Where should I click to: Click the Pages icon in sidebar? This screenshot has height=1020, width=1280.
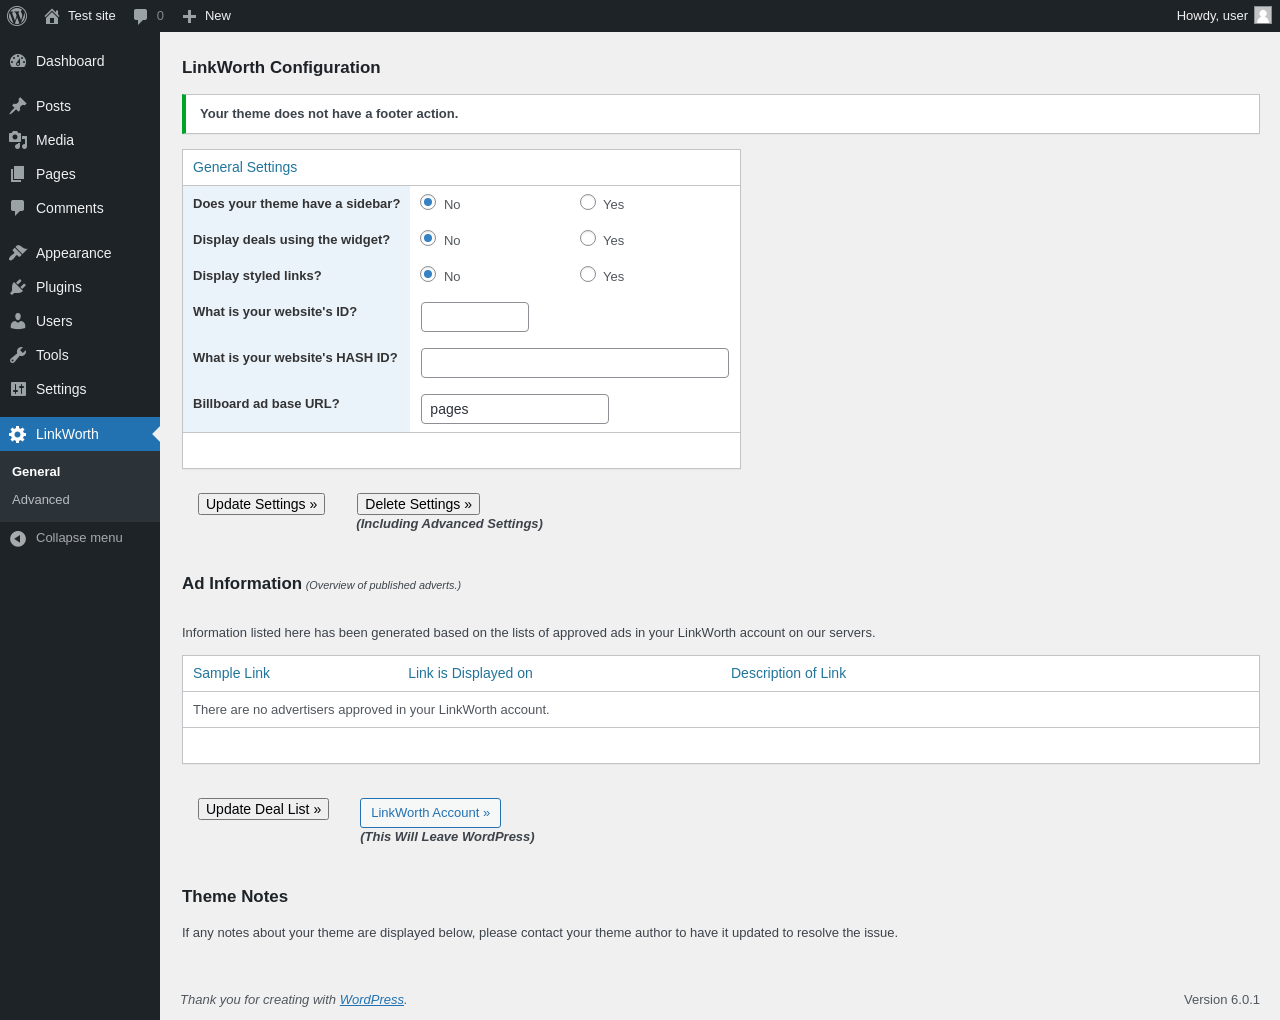coord(18,174)
